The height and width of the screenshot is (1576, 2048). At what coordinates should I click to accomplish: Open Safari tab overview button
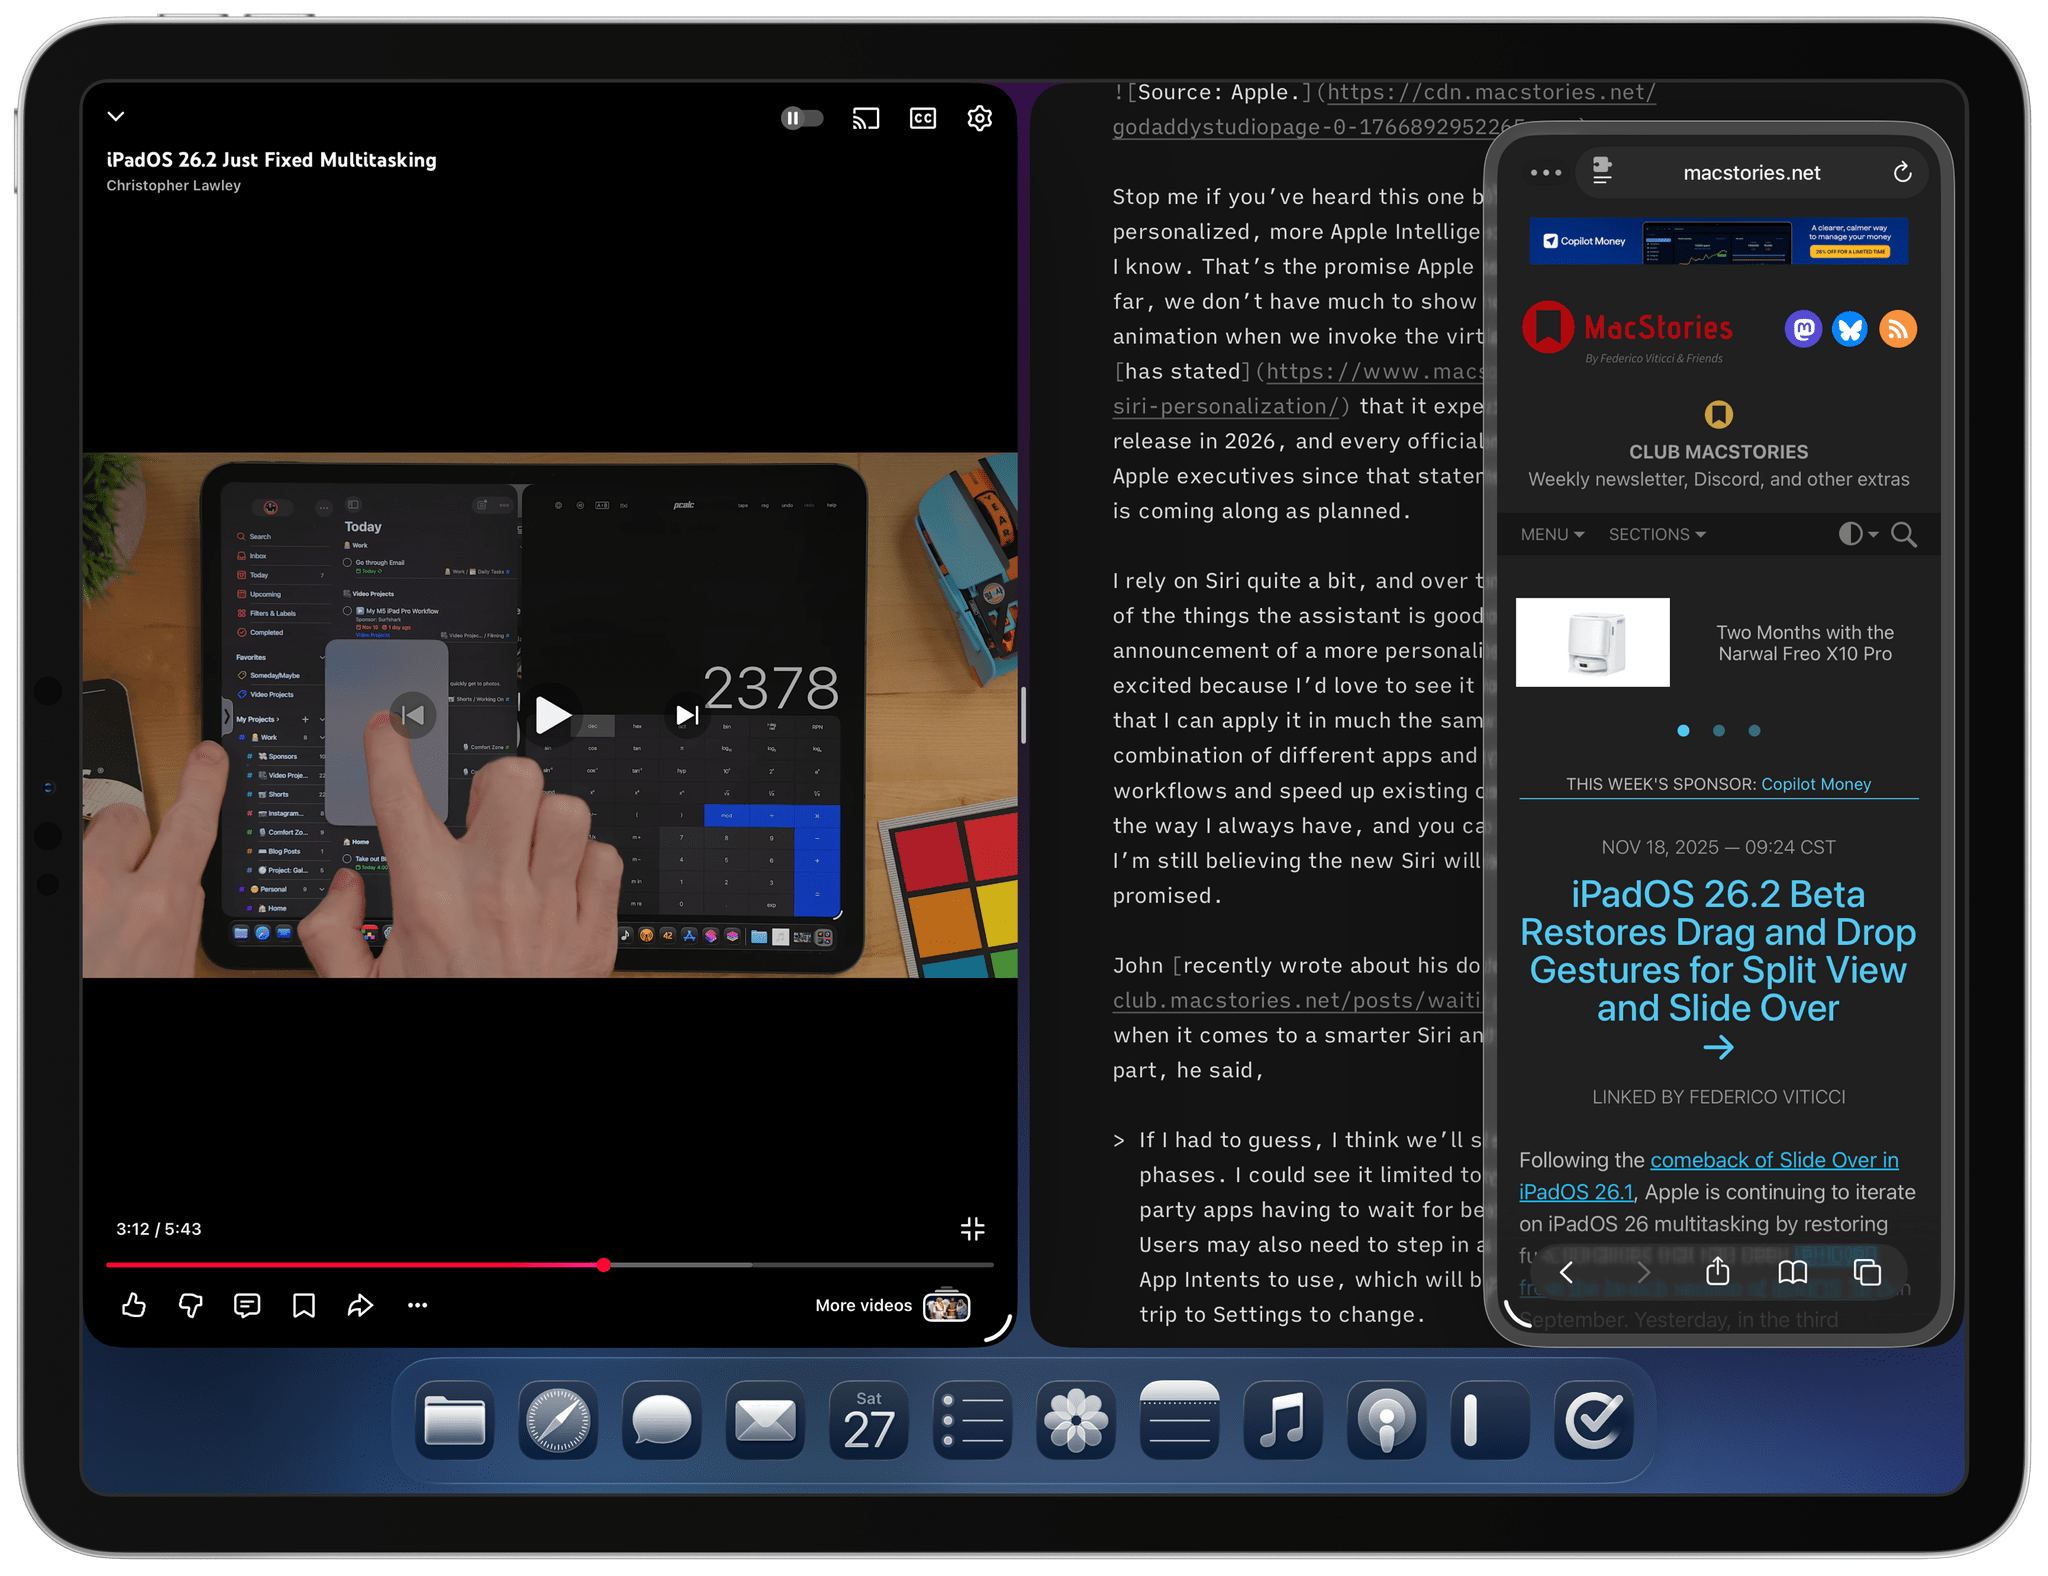click(1866, 1271)
